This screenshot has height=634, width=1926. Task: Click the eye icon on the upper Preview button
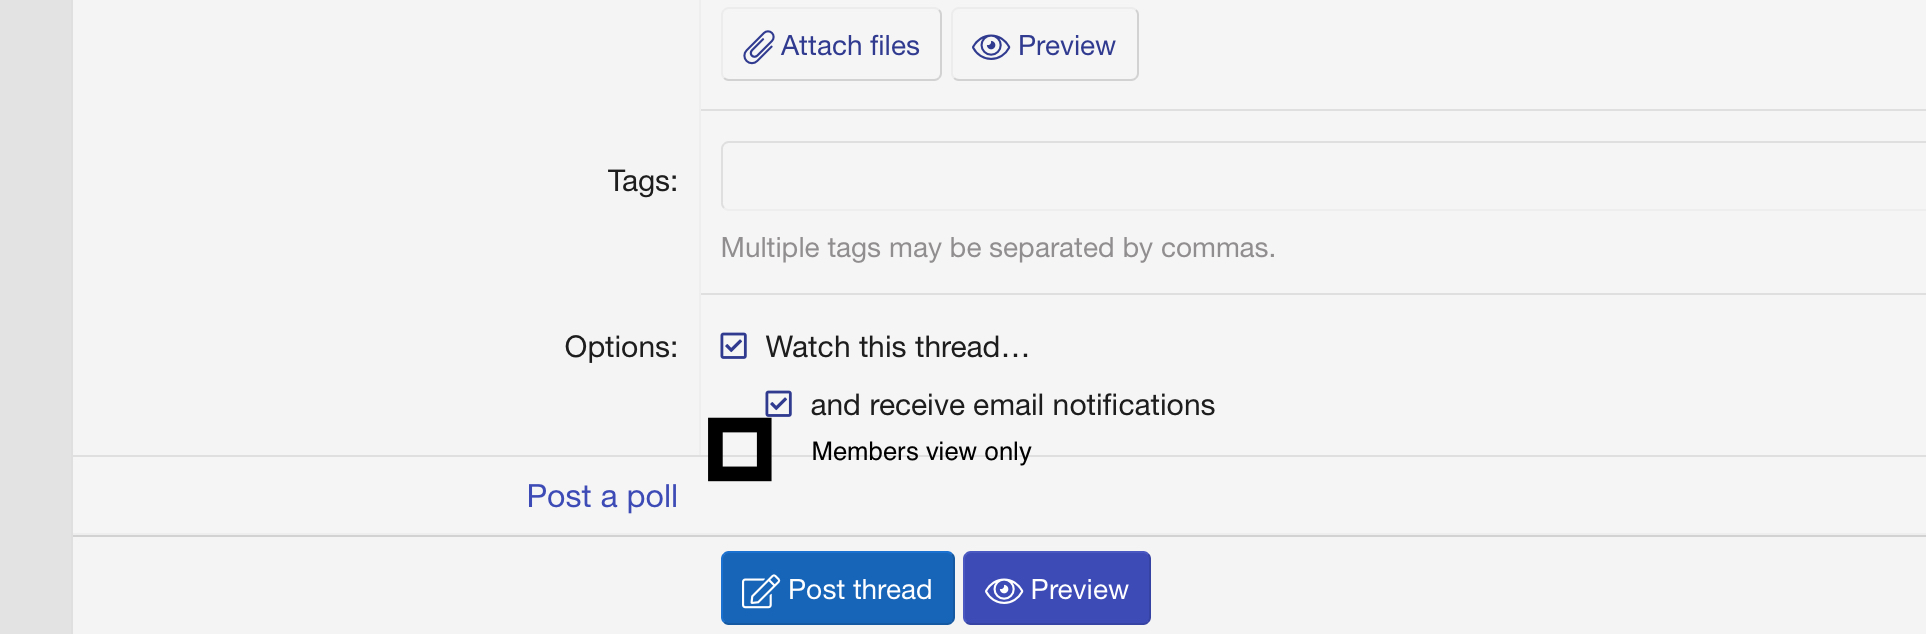point(990,46)
